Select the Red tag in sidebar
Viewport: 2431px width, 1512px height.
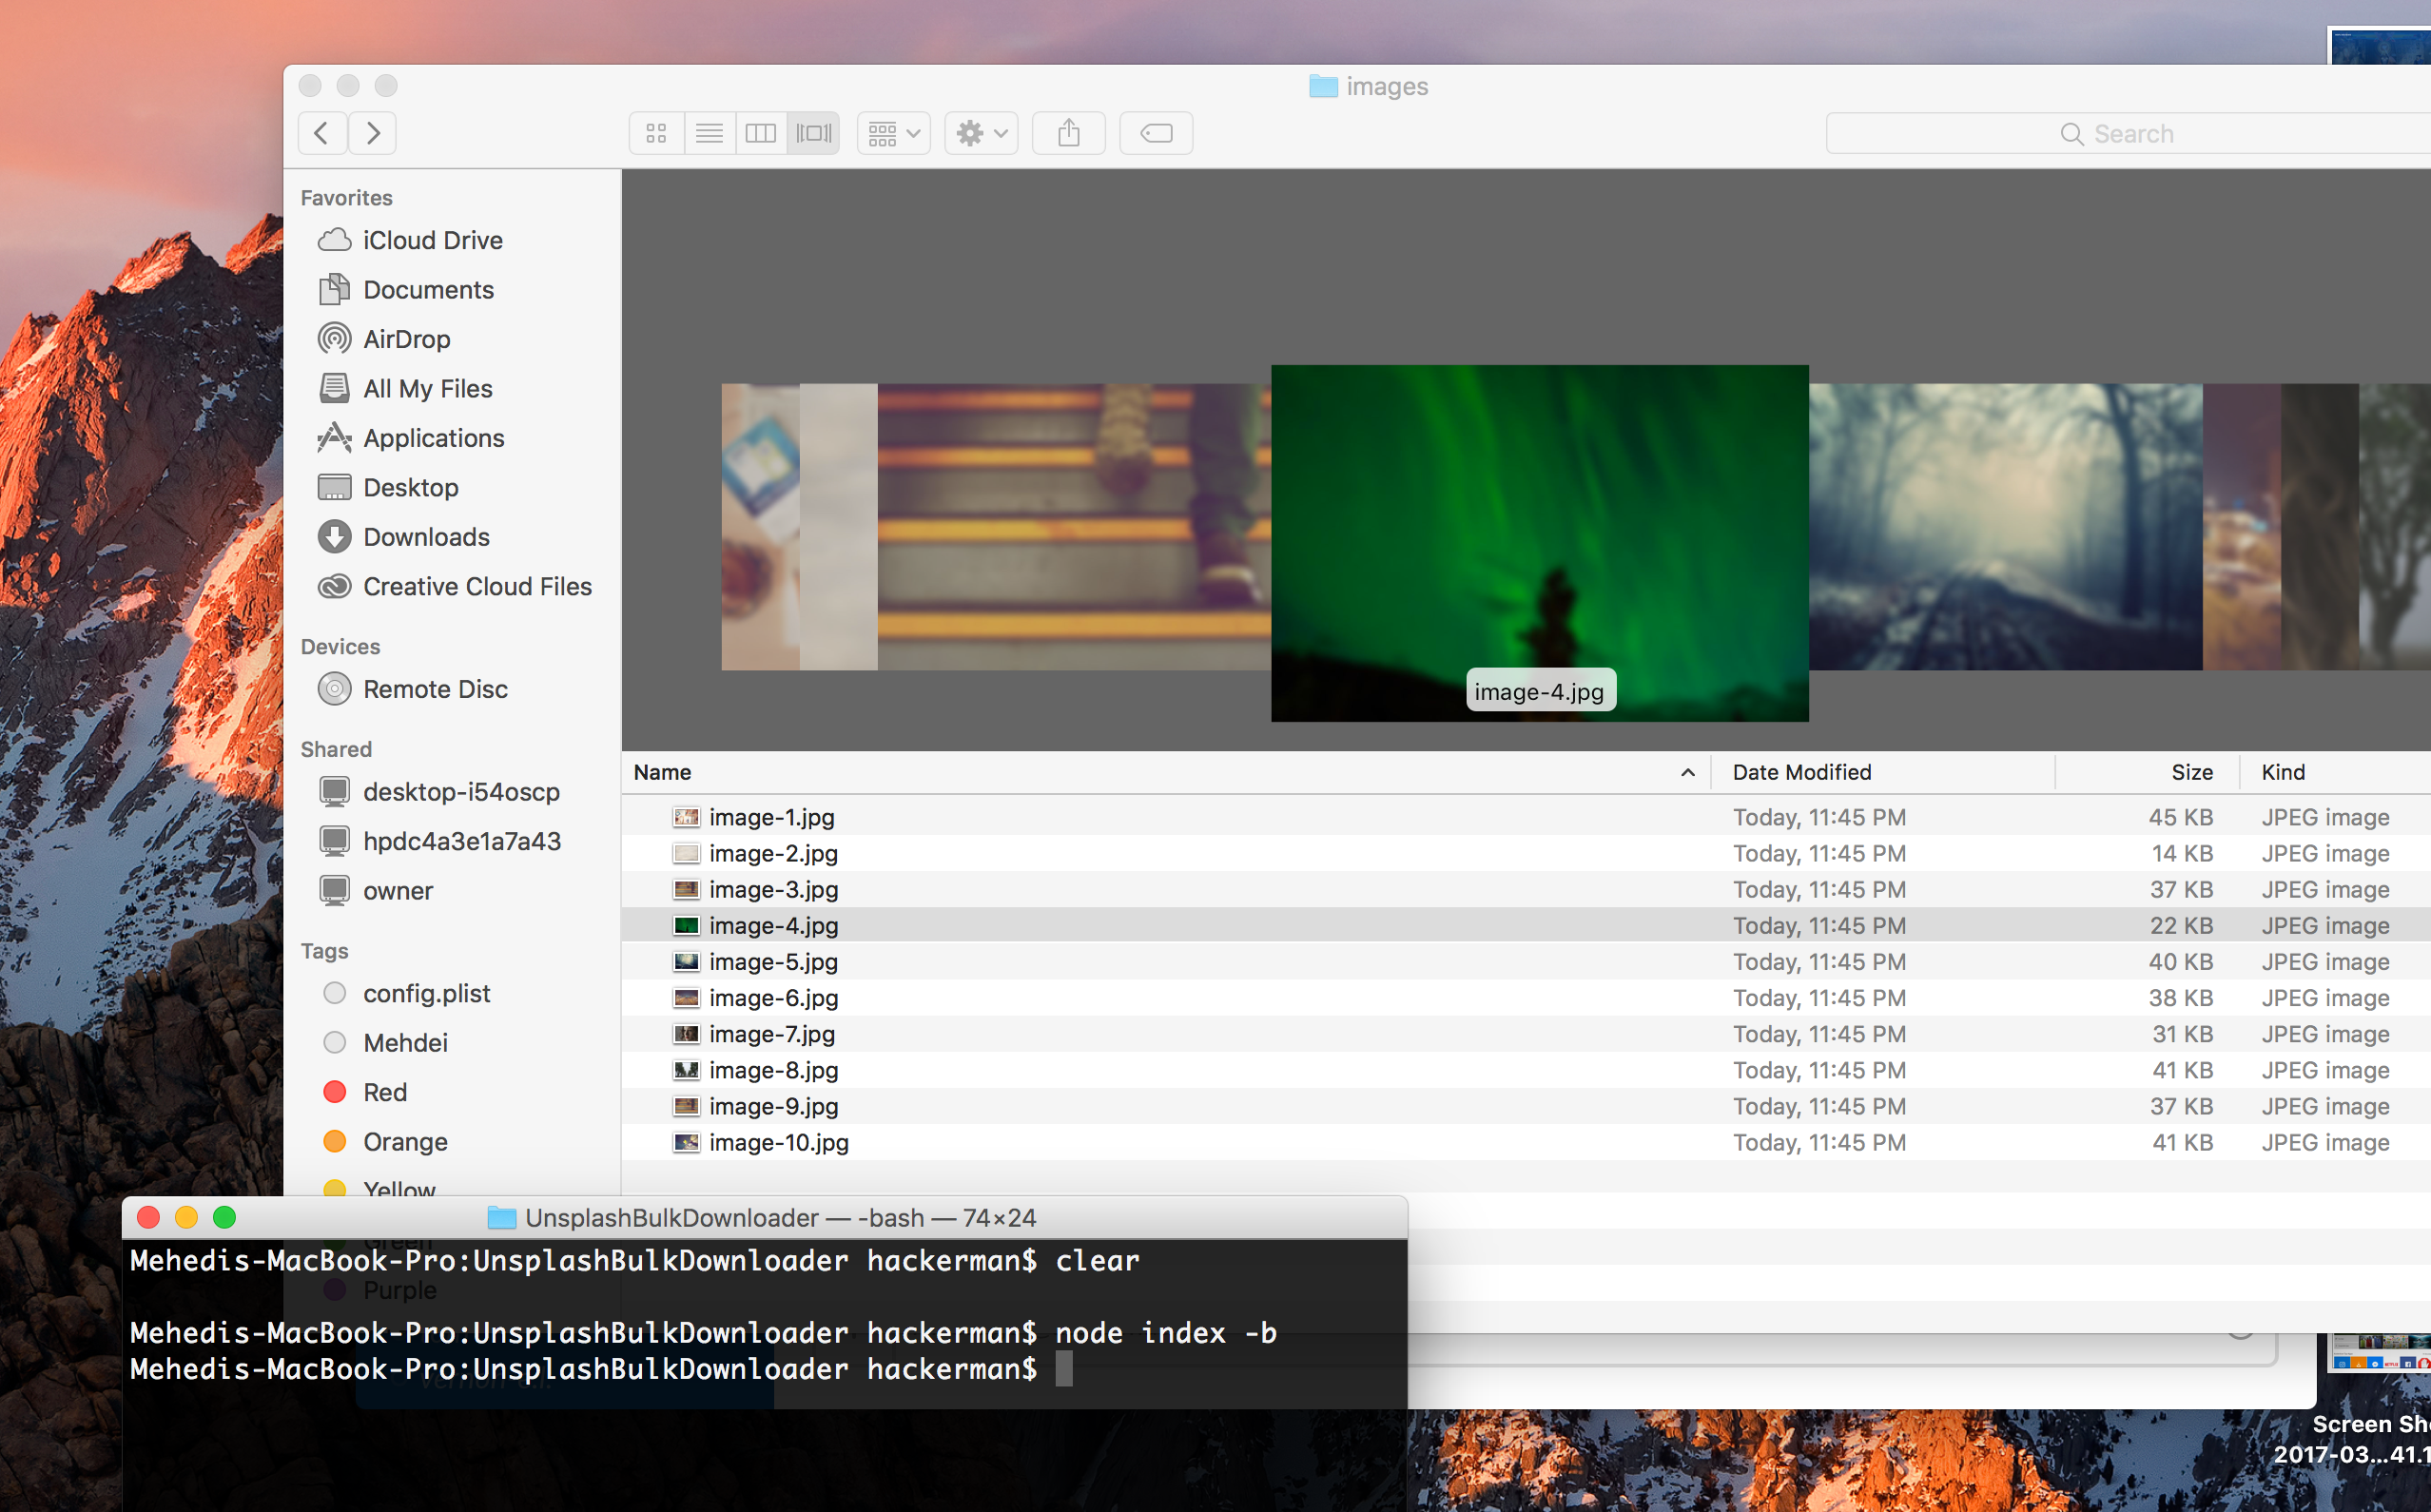point(384,1092)
